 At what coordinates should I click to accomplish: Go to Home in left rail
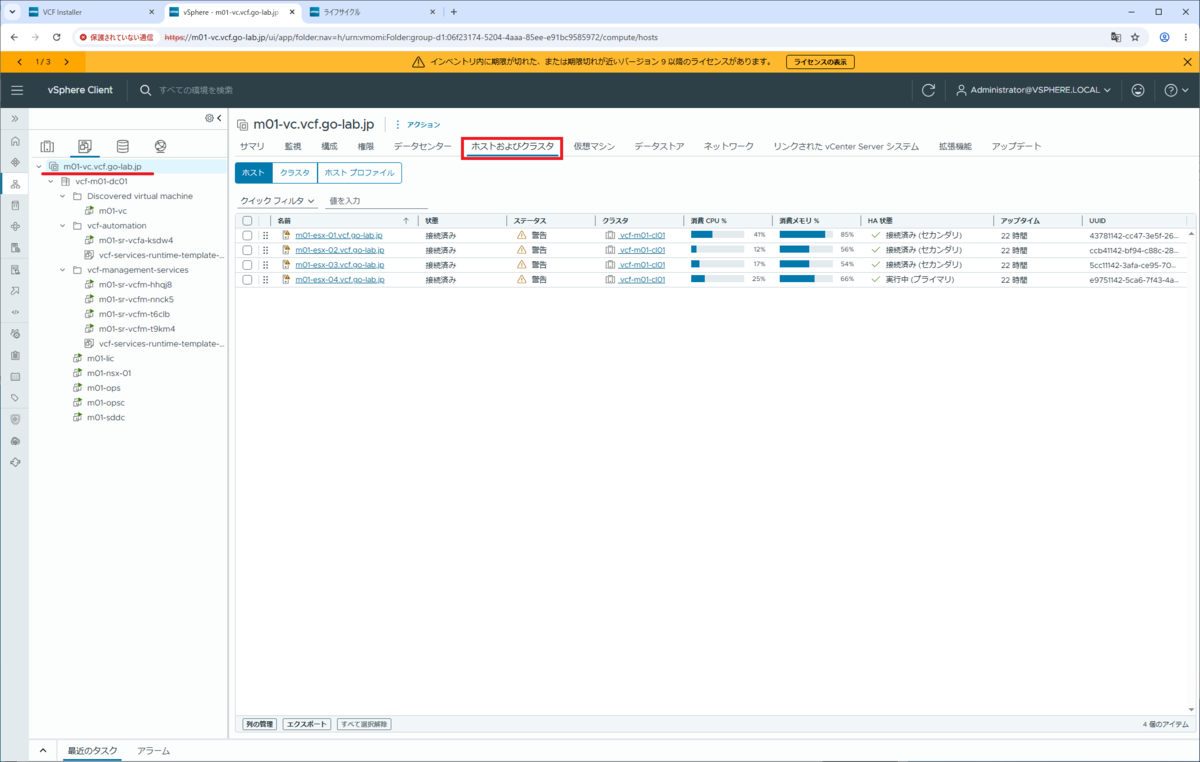(x=15, y=141)
